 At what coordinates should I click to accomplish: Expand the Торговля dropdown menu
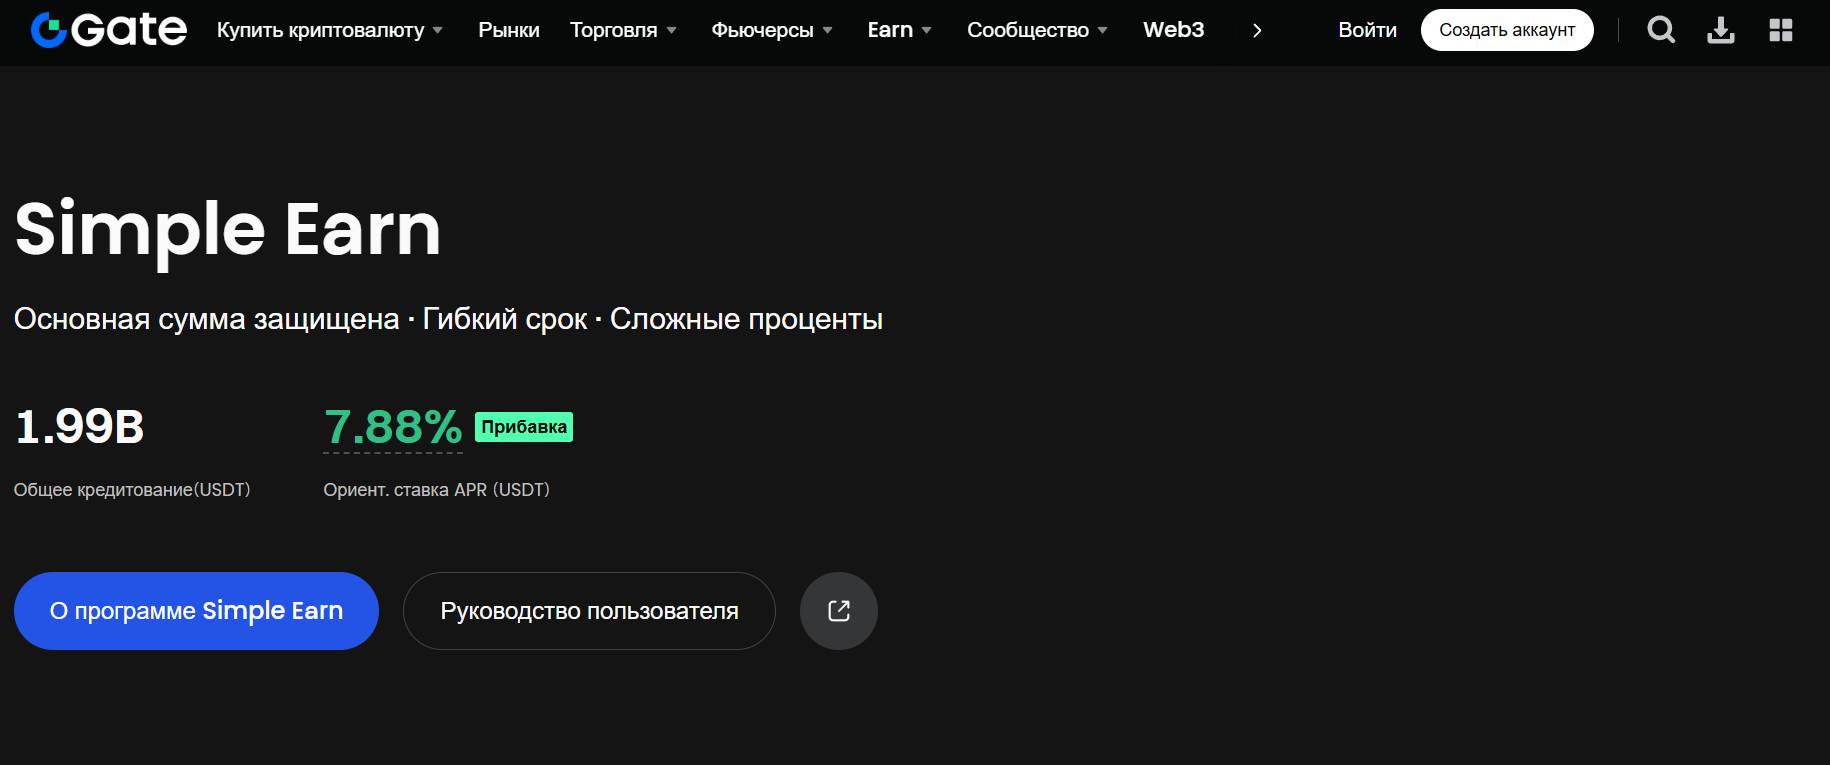pyautogui.click(x=622, y=30)
